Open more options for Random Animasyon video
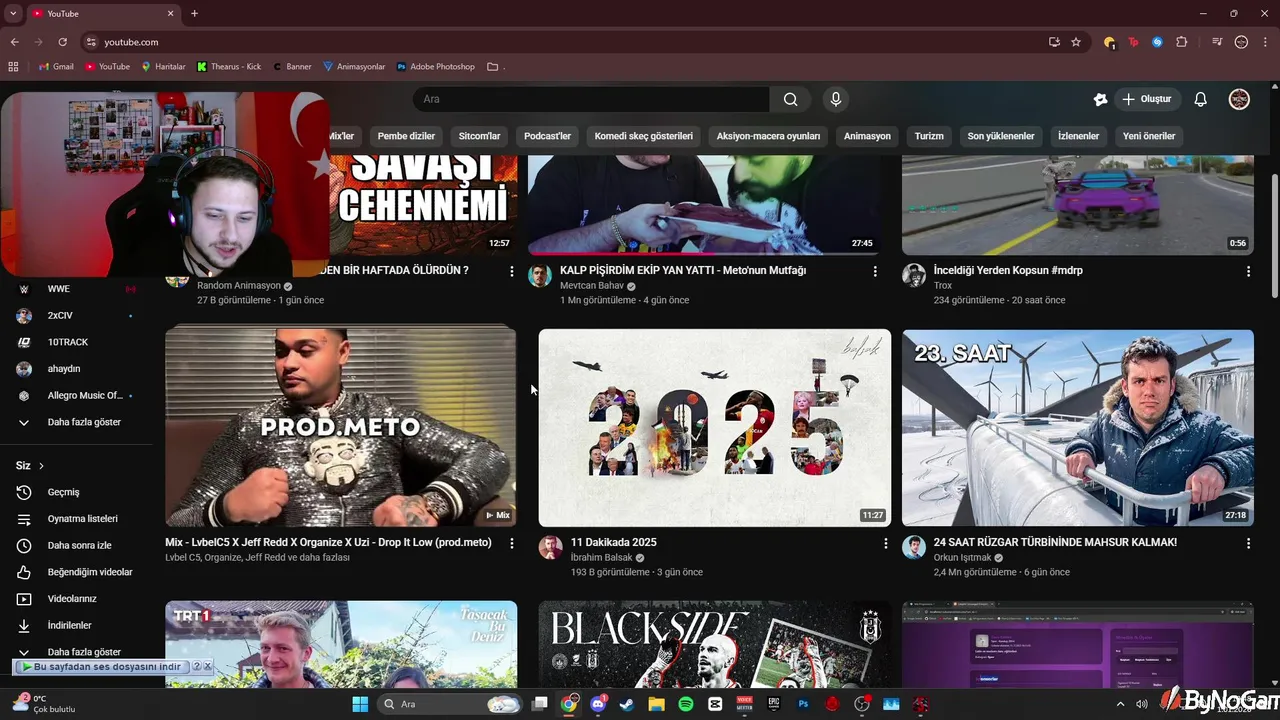The image size is (1280, 720). coord(512,271)
